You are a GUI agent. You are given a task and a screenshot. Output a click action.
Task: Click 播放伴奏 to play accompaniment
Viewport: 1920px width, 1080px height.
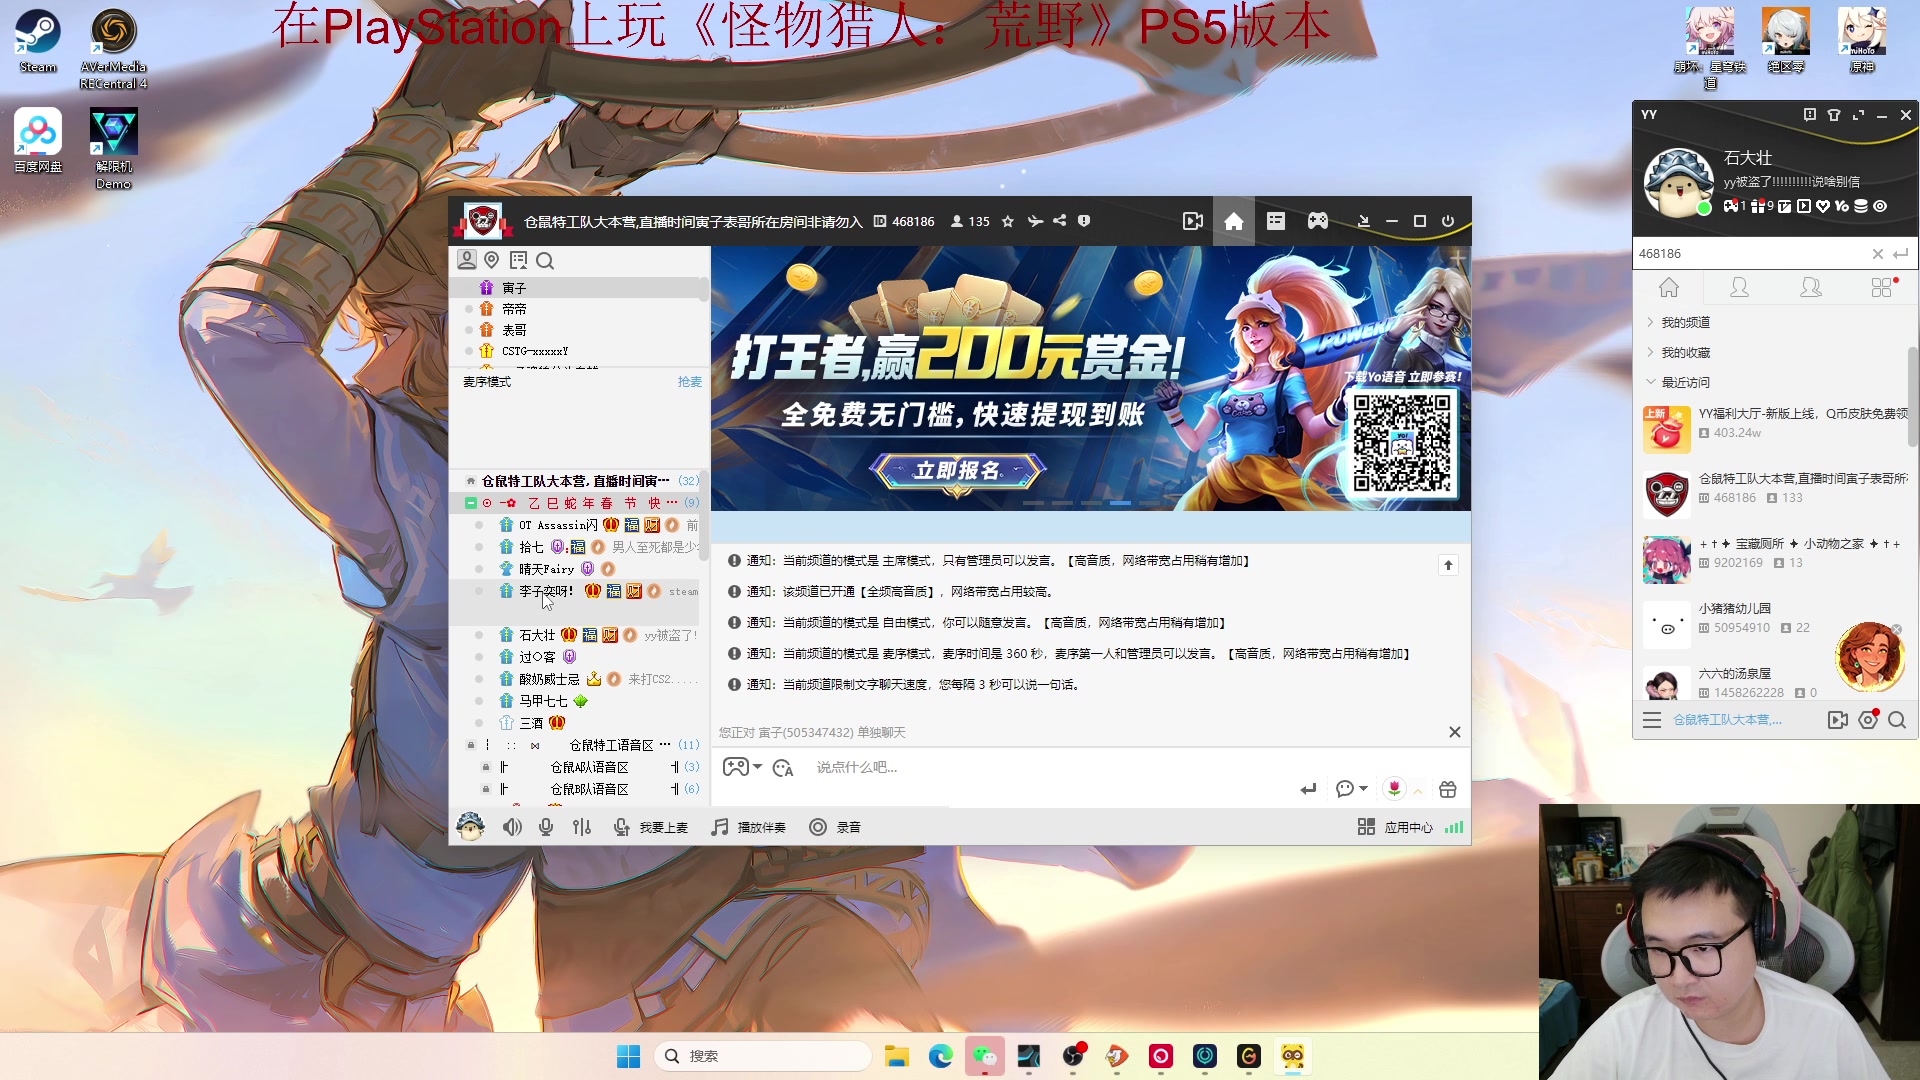coord(749,827)
